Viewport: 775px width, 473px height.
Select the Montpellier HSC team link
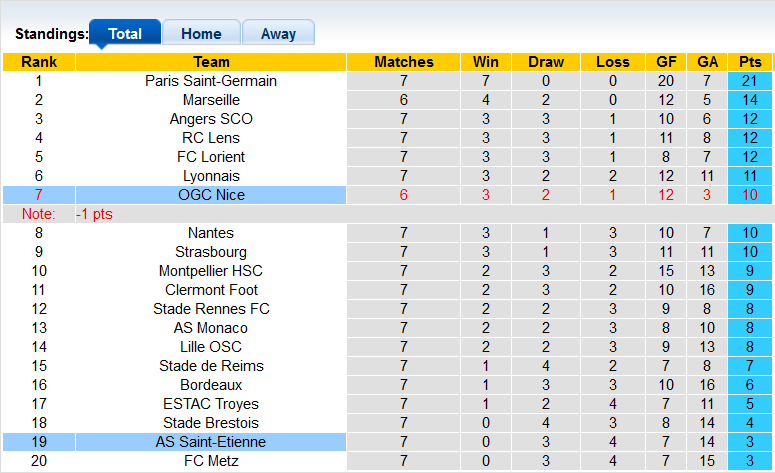click(x=211, y=271)
